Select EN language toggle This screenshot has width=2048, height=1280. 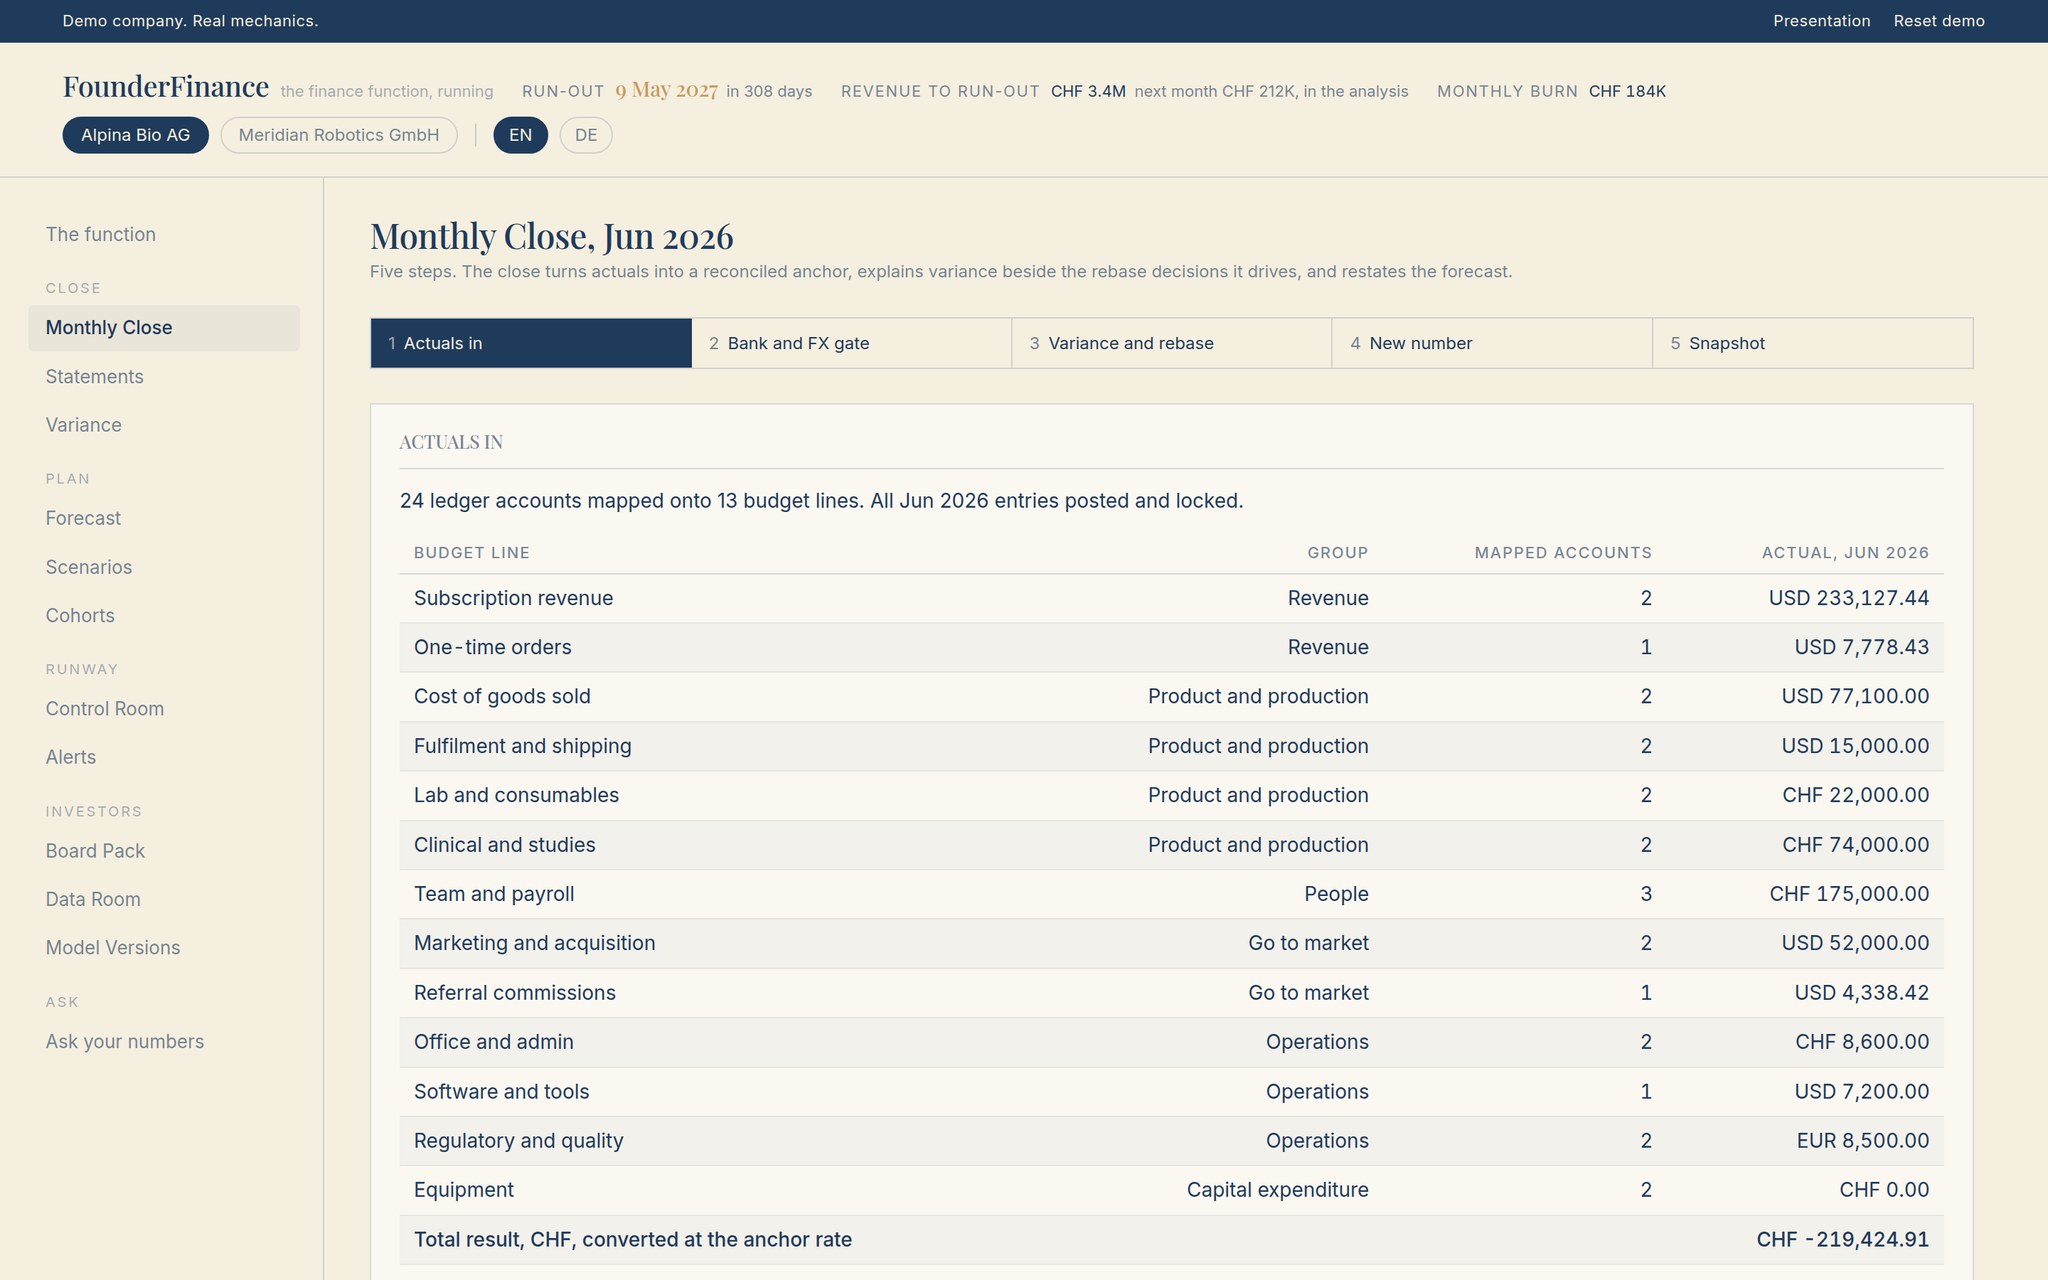[x=520, y=135]
